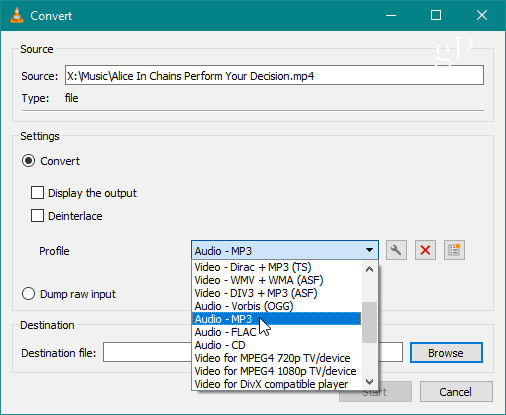
Task: Enable Display the output checkbox
Action: (37, 193)
